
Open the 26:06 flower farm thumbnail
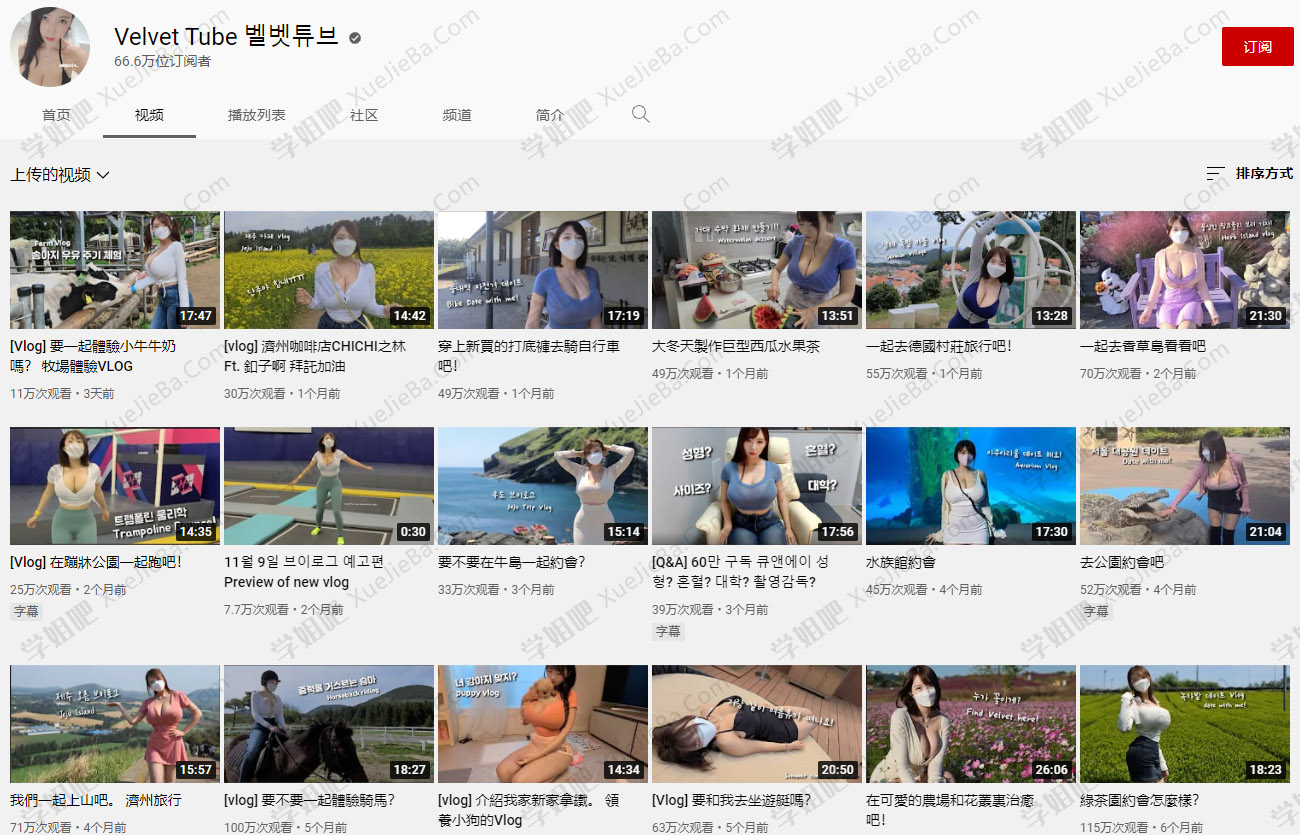pyautogui.click(x=971, y=724)
